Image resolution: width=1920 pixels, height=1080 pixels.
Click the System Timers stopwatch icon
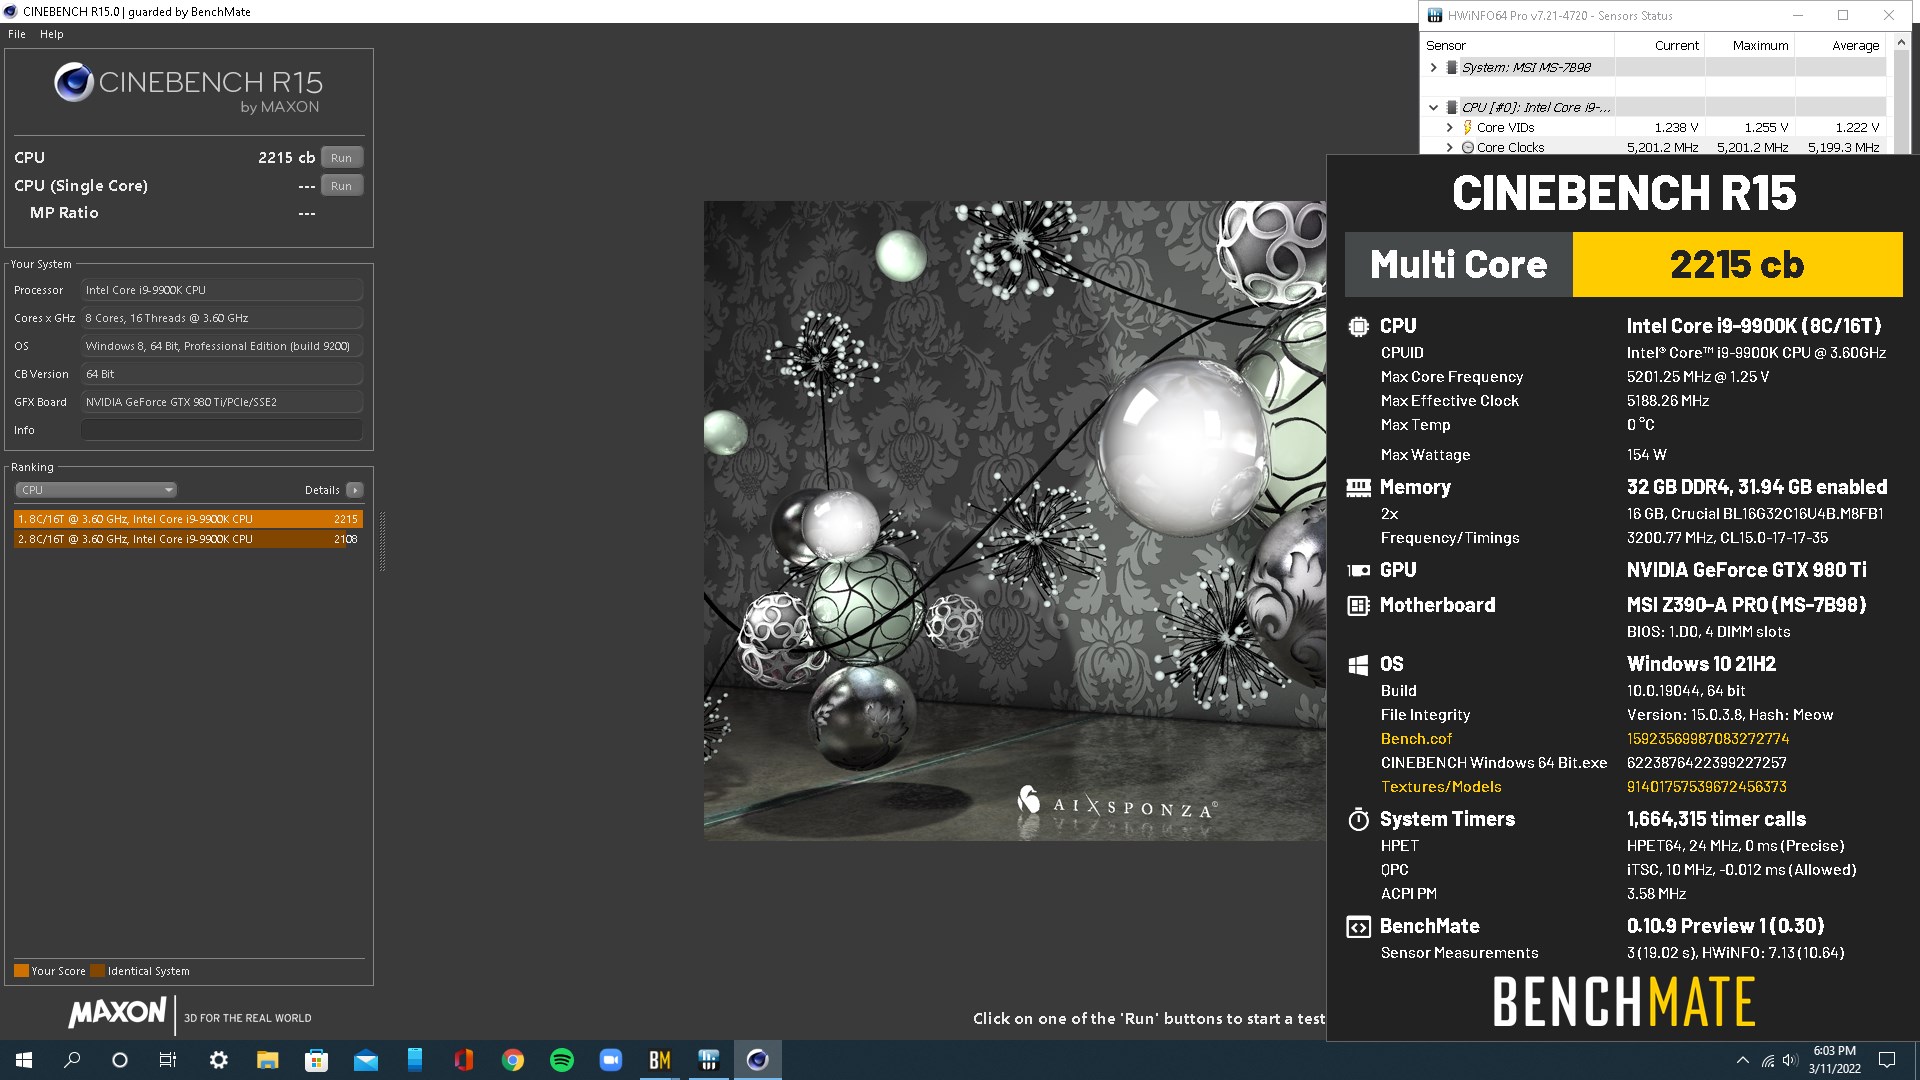pyautogui.click(x=1358, y=820)
